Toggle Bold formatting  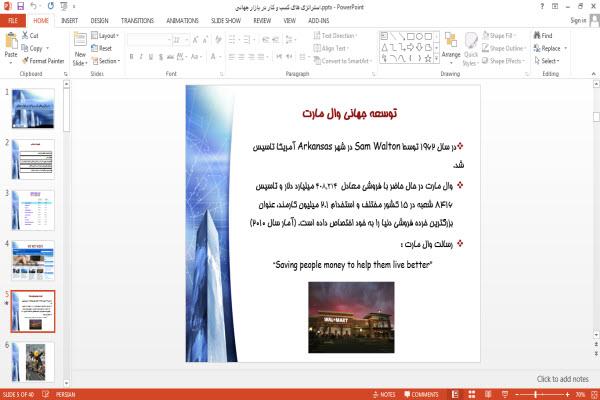(131, 57)
